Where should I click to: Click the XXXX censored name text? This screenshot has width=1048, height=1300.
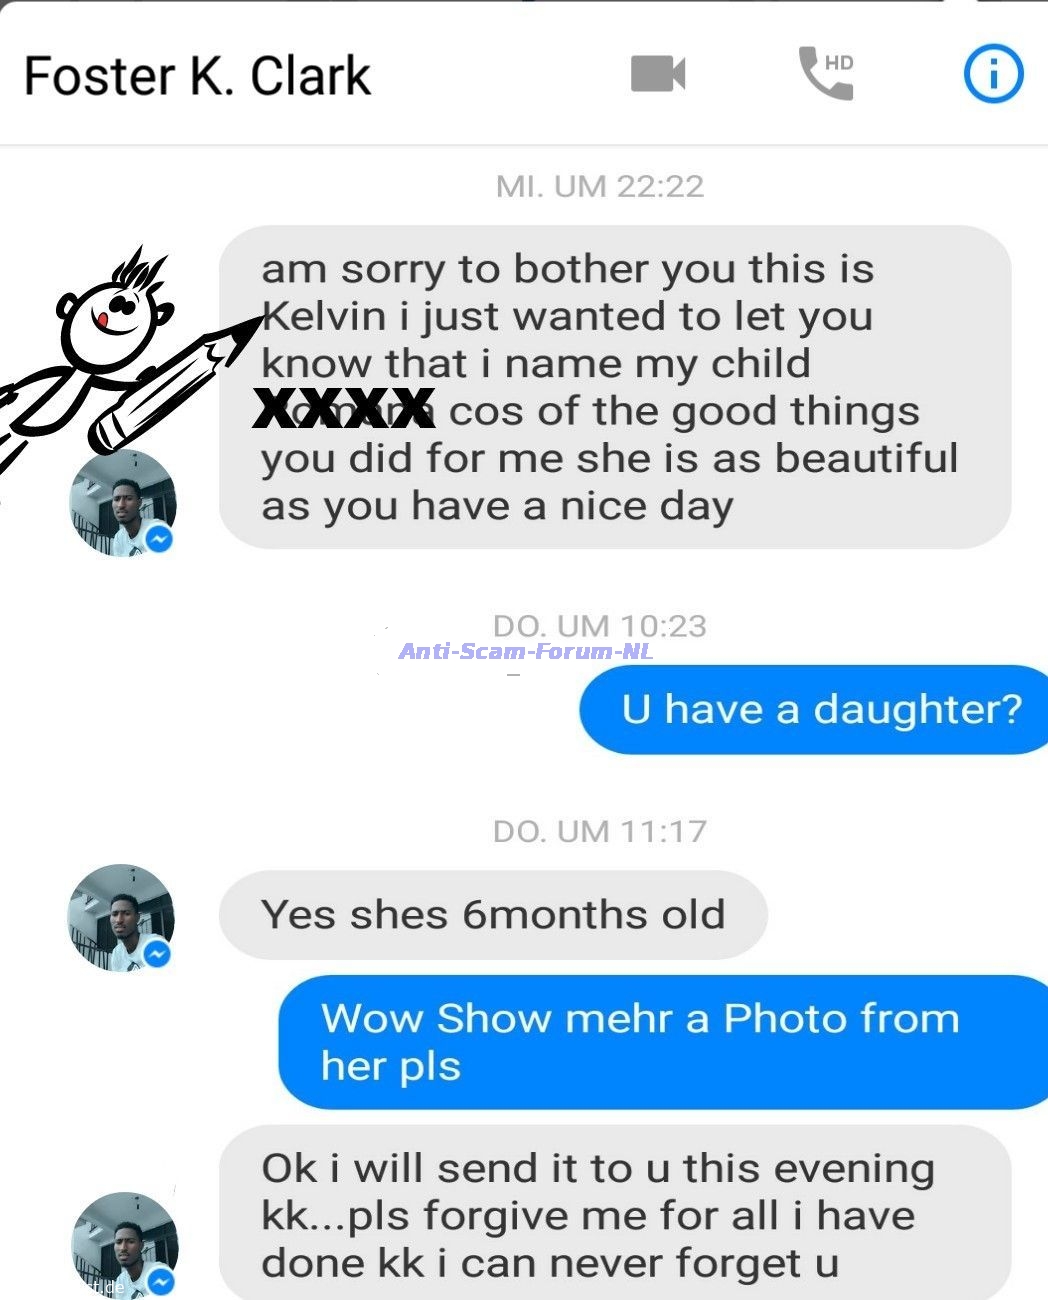click(344, 408)
